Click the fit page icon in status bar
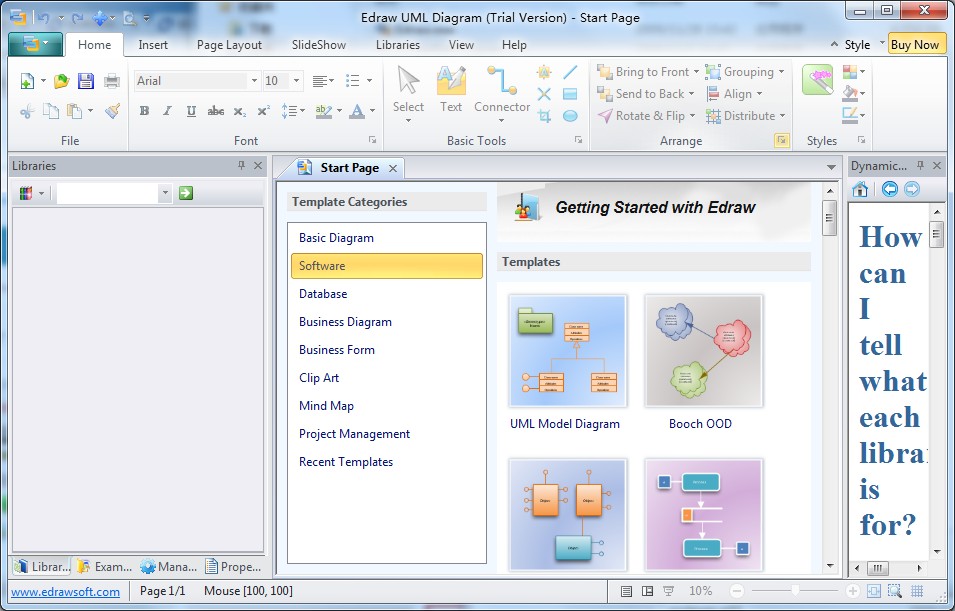Viewport: 955px width, 611px height. (874, 590)
